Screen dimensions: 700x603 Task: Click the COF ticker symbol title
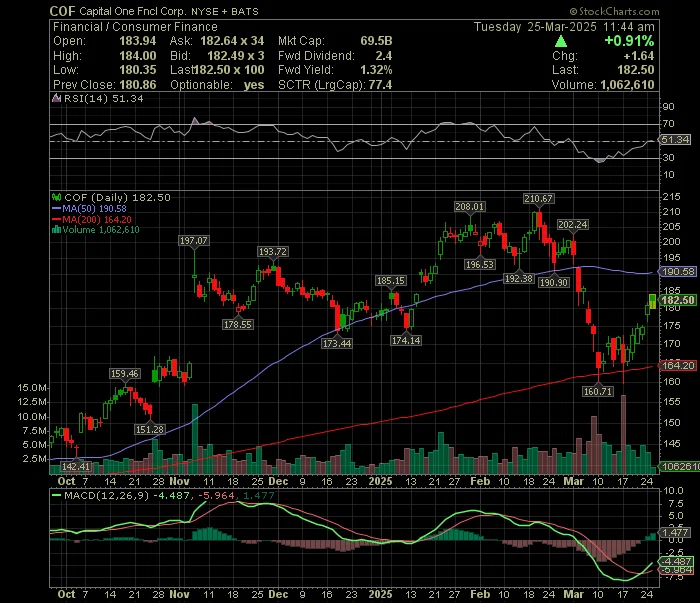pos(62,11)
